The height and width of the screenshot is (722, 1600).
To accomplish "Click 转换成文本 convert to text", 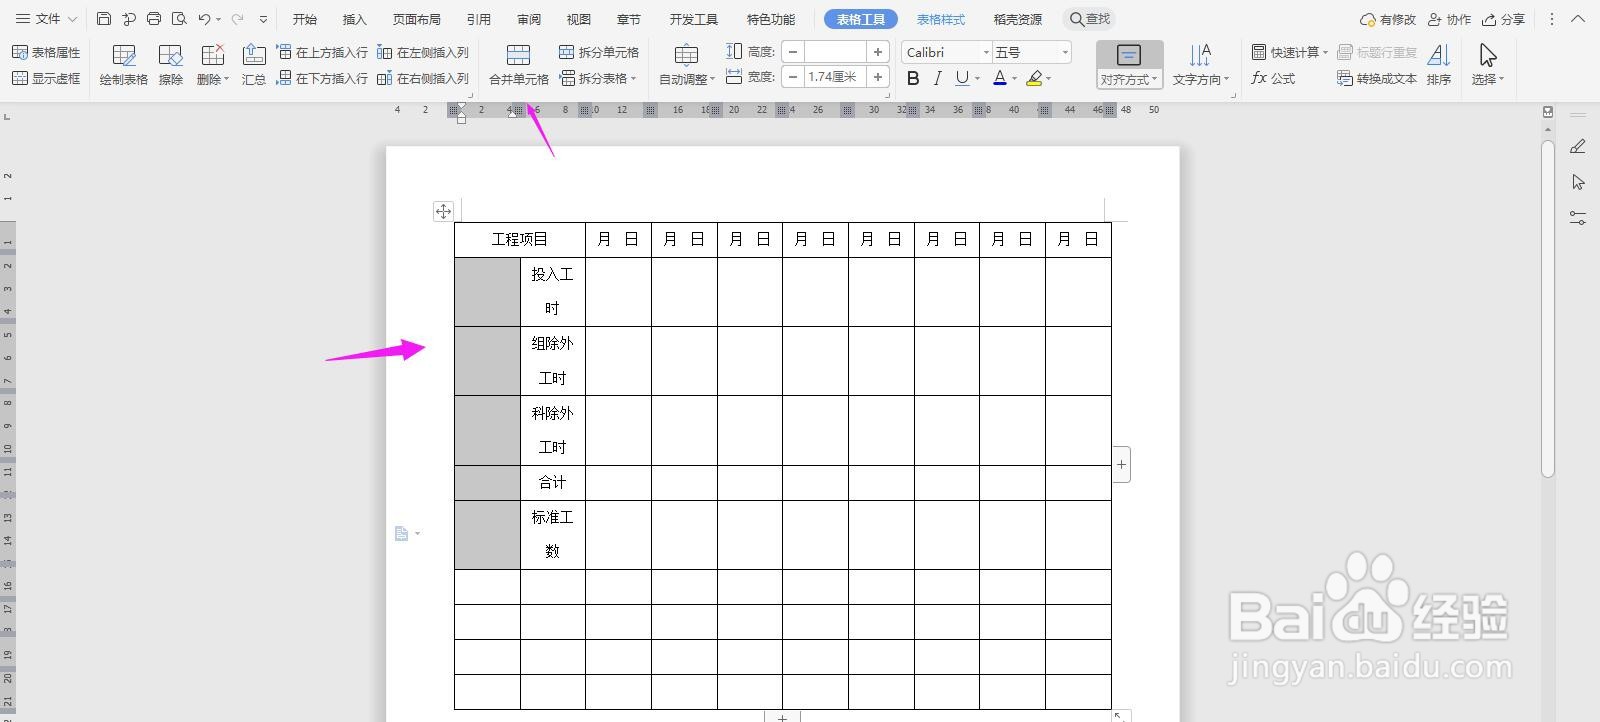I will coord(1377,78).
